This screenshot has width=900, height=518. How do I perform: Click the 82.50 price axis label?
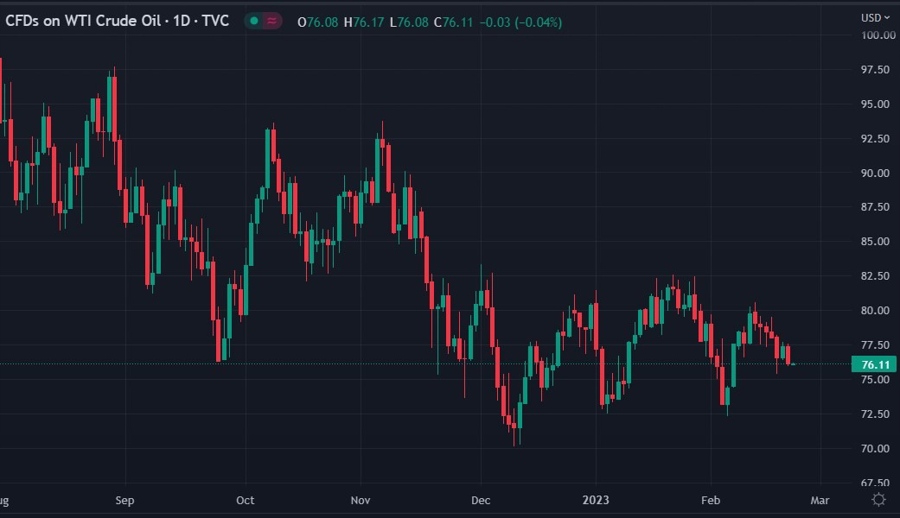pyautogui.click(x=875, y=276)
